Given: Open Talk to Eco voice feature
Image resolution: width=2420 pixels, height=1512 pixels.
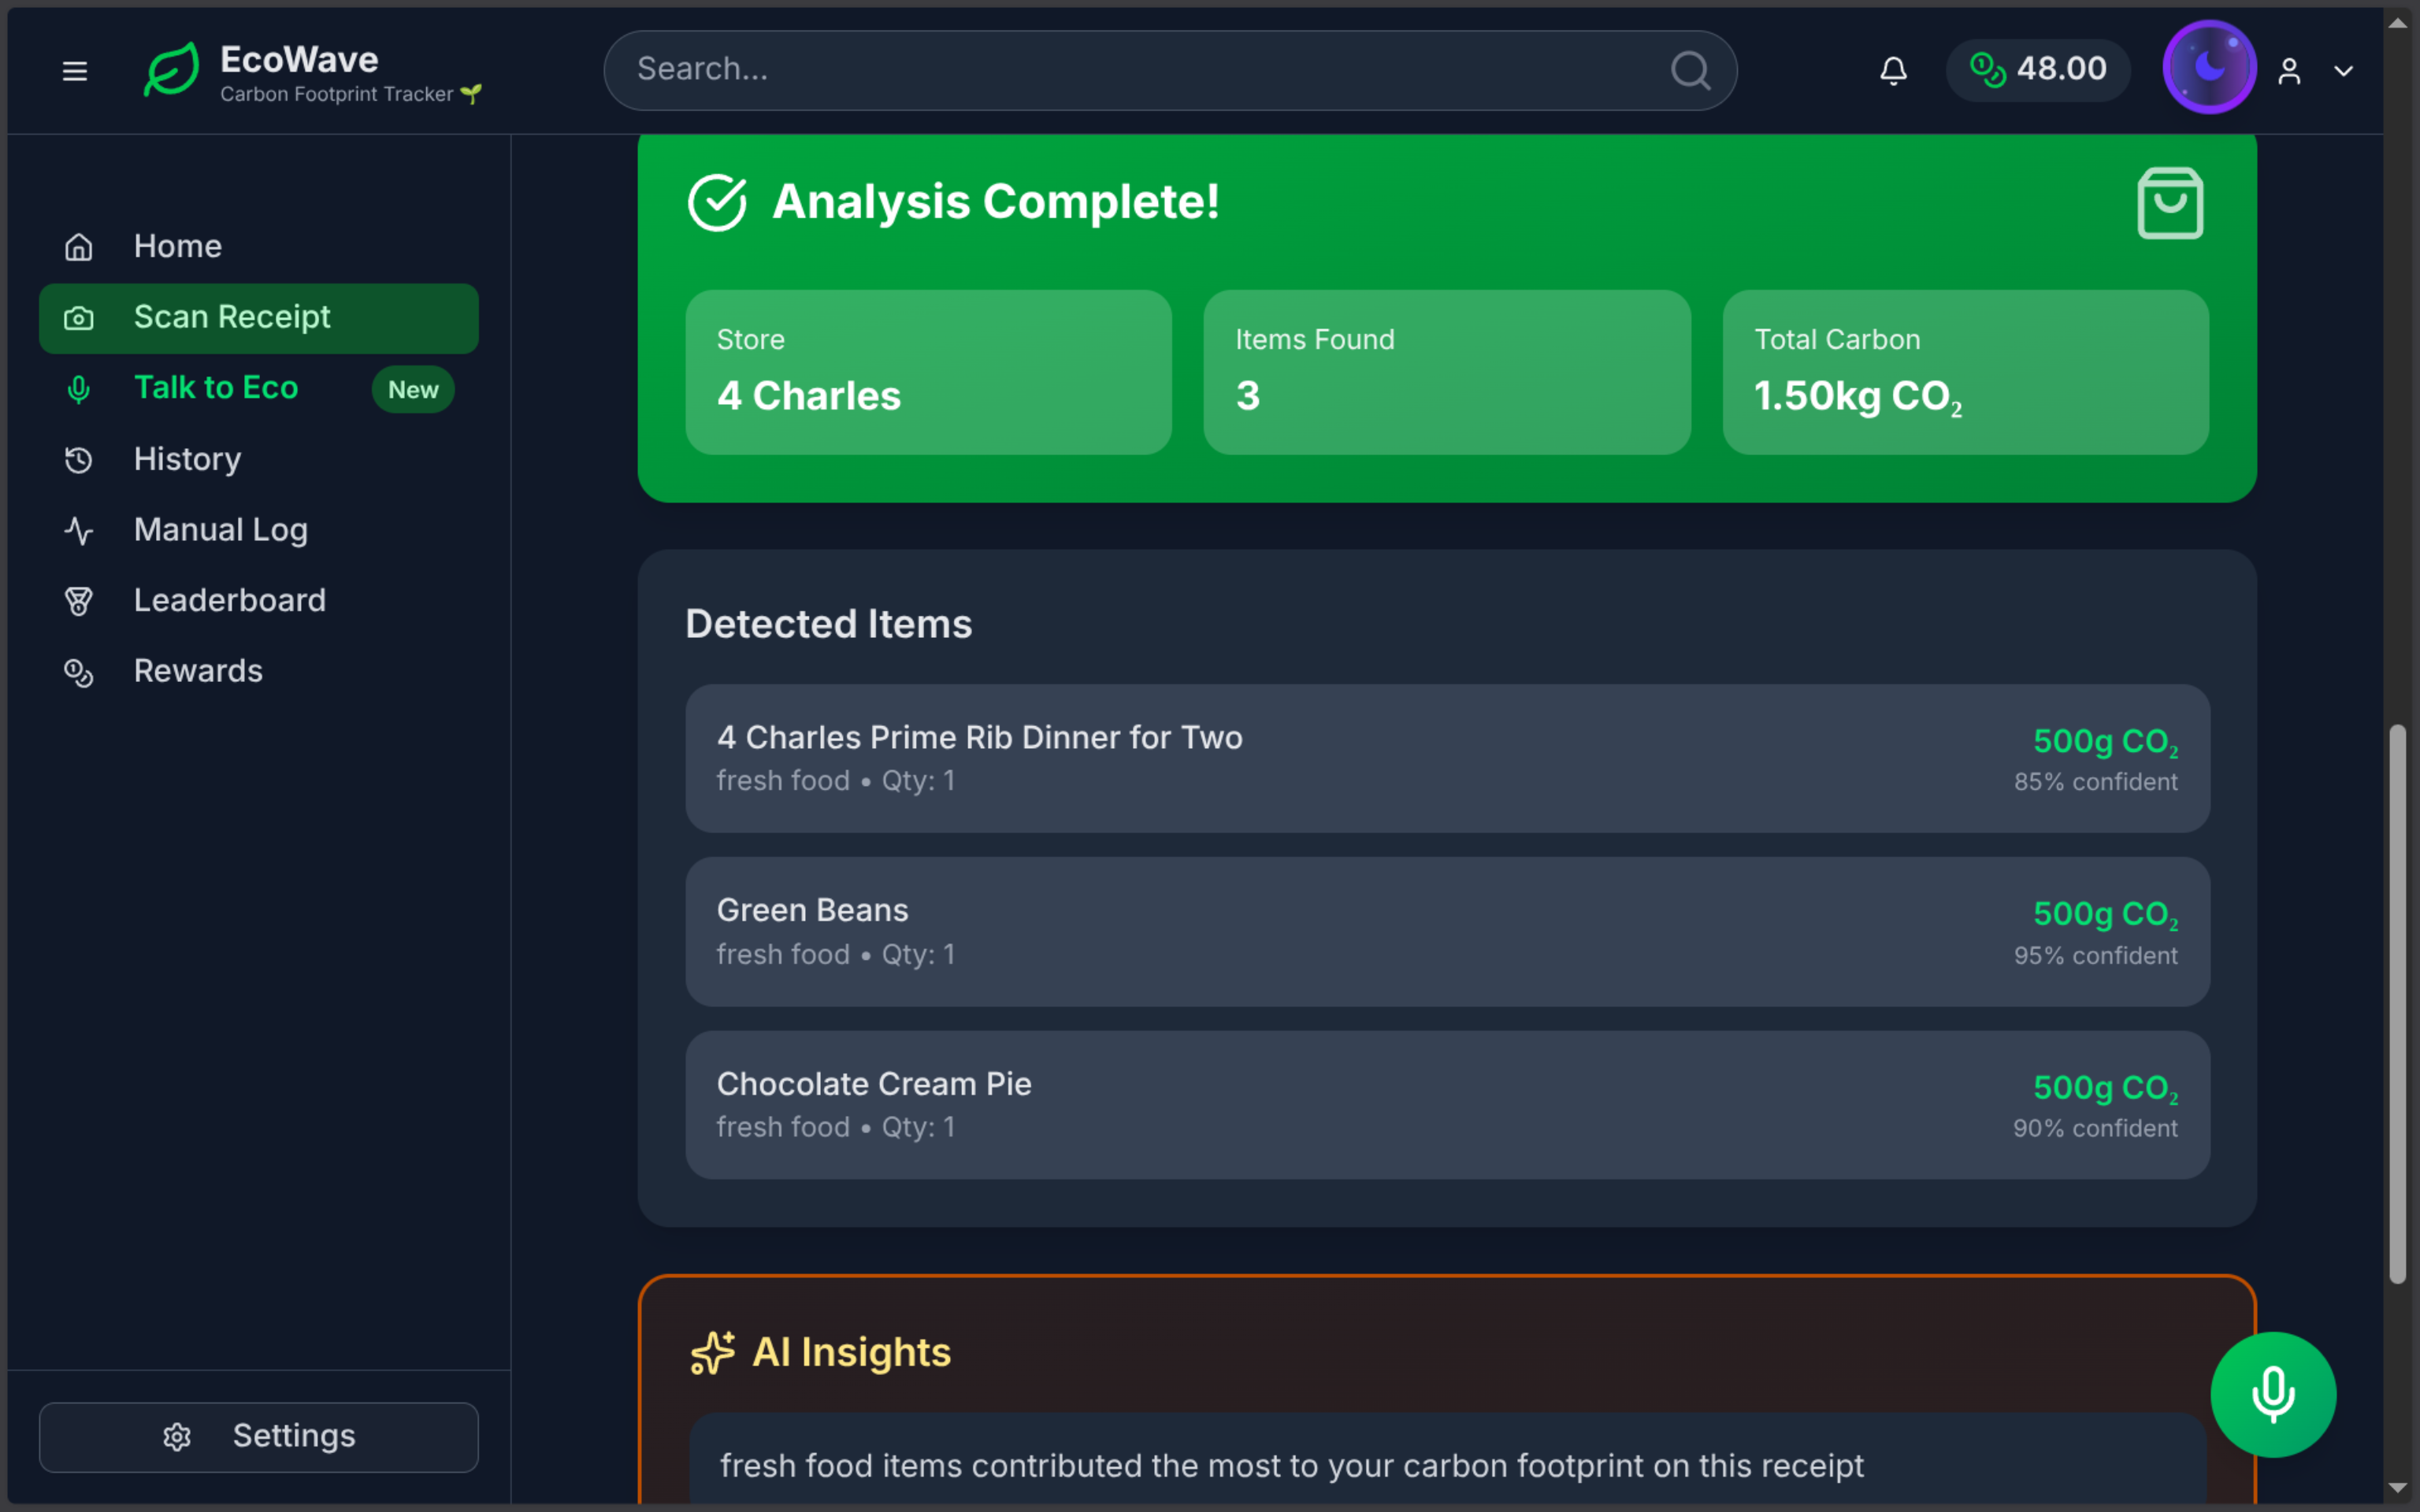Looking at the screenshot, I should pos(216,388).
